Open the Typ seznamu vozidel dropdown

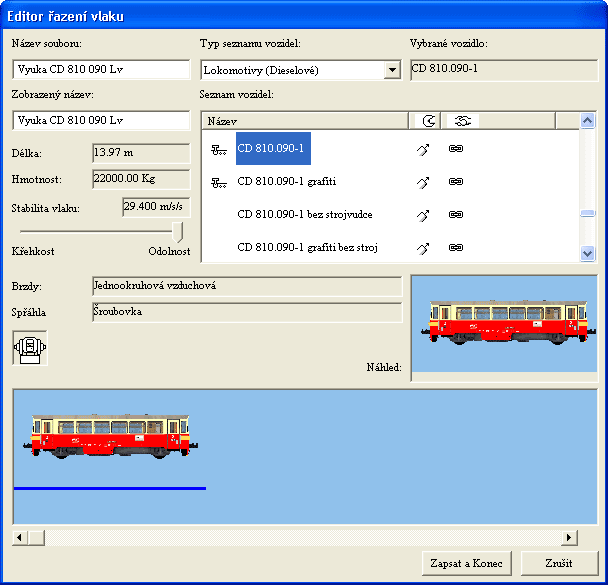click(392, 71)
